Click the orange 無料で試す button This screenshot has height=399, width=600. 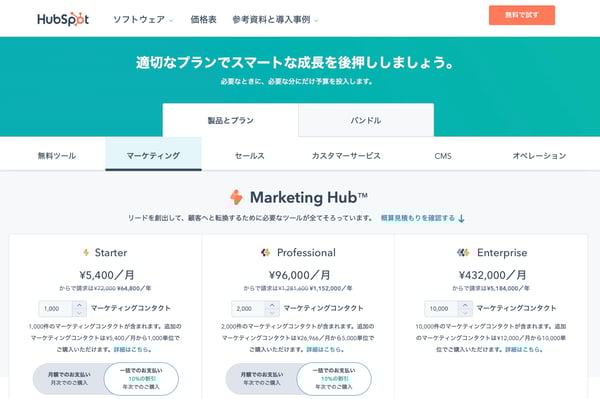[522, 15]
